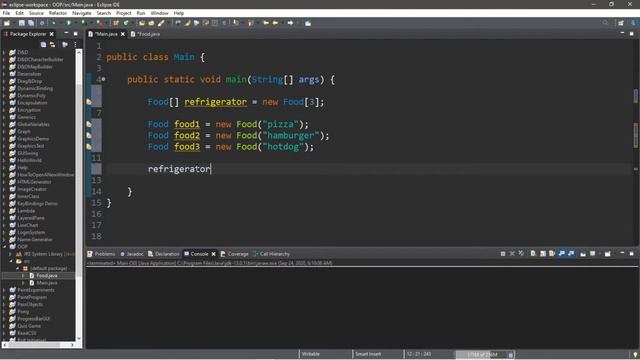The width and height of the screenshot is (640, 360).
Task: Place cursor after refrigerator on line 12
Action: [211, 169]
